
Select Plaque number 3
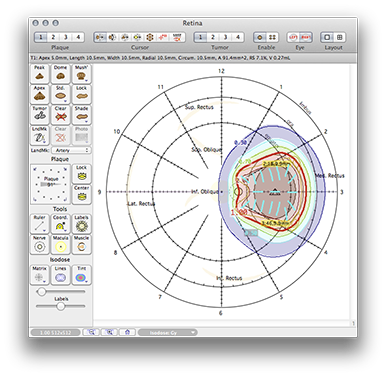click(x=66, y=37)
